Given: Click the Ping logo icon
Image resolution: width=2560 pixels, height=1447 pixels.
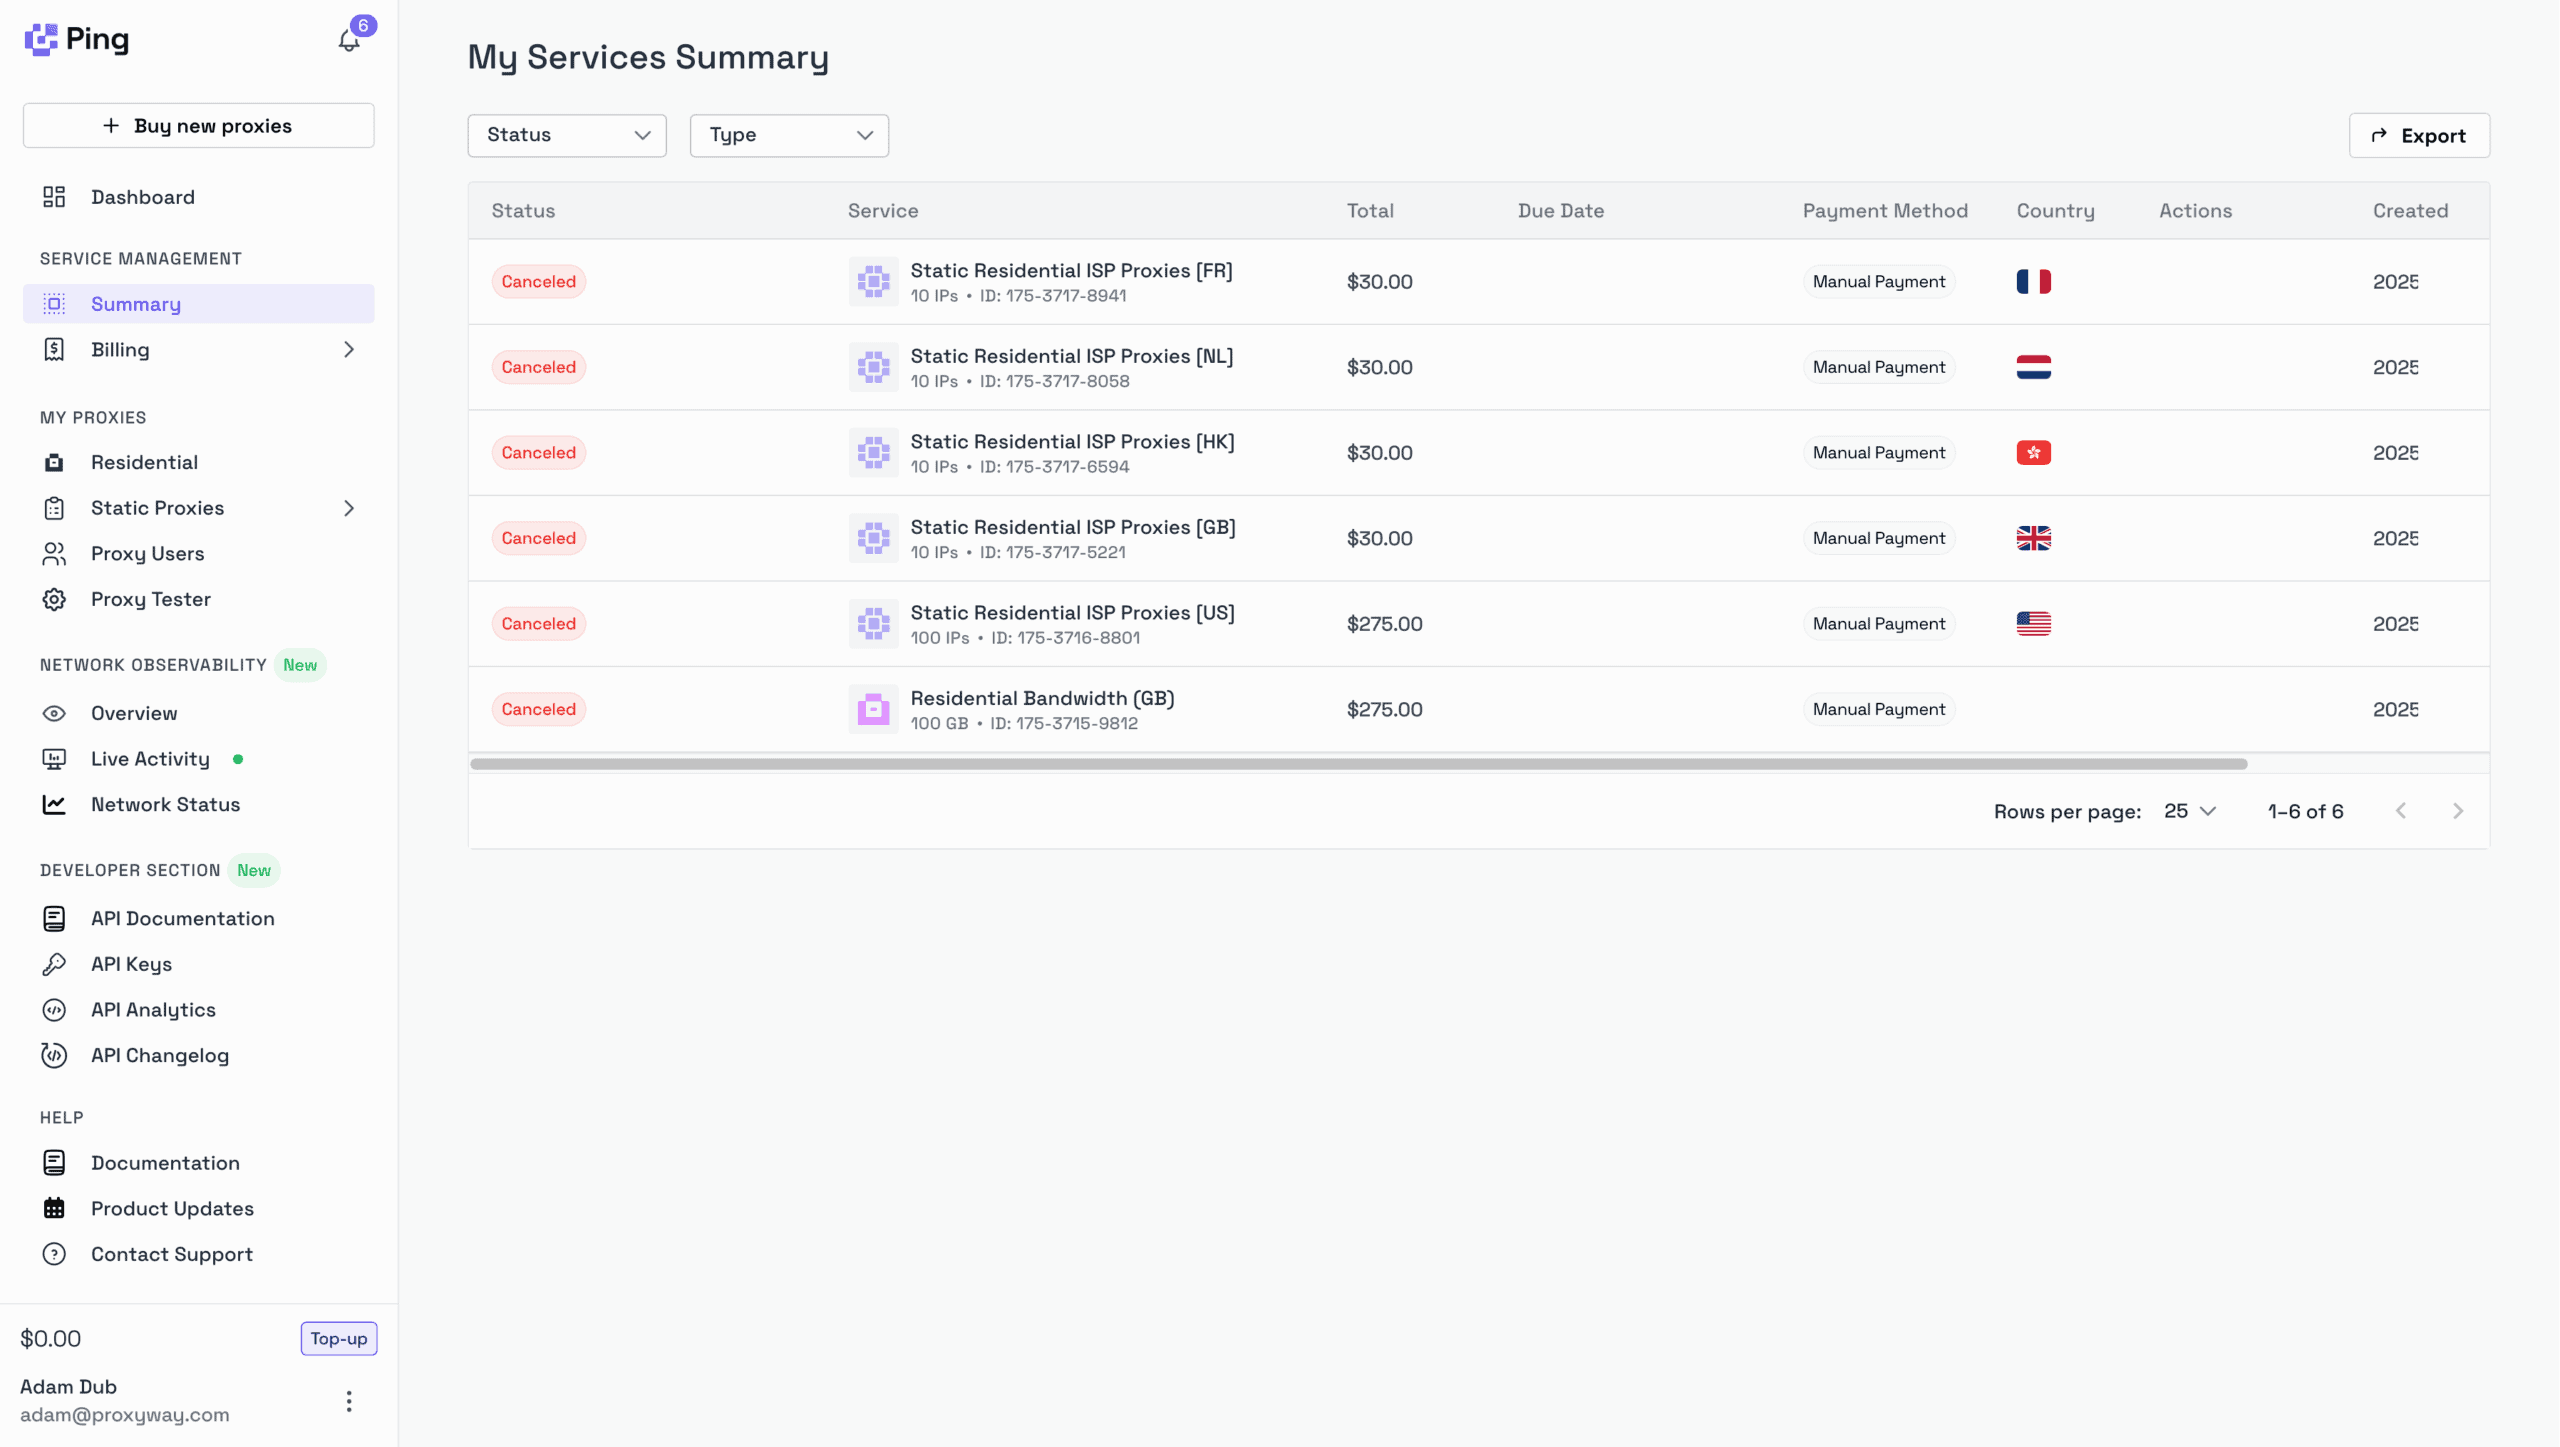Looking at the screenshot, I should coord(41,39).
